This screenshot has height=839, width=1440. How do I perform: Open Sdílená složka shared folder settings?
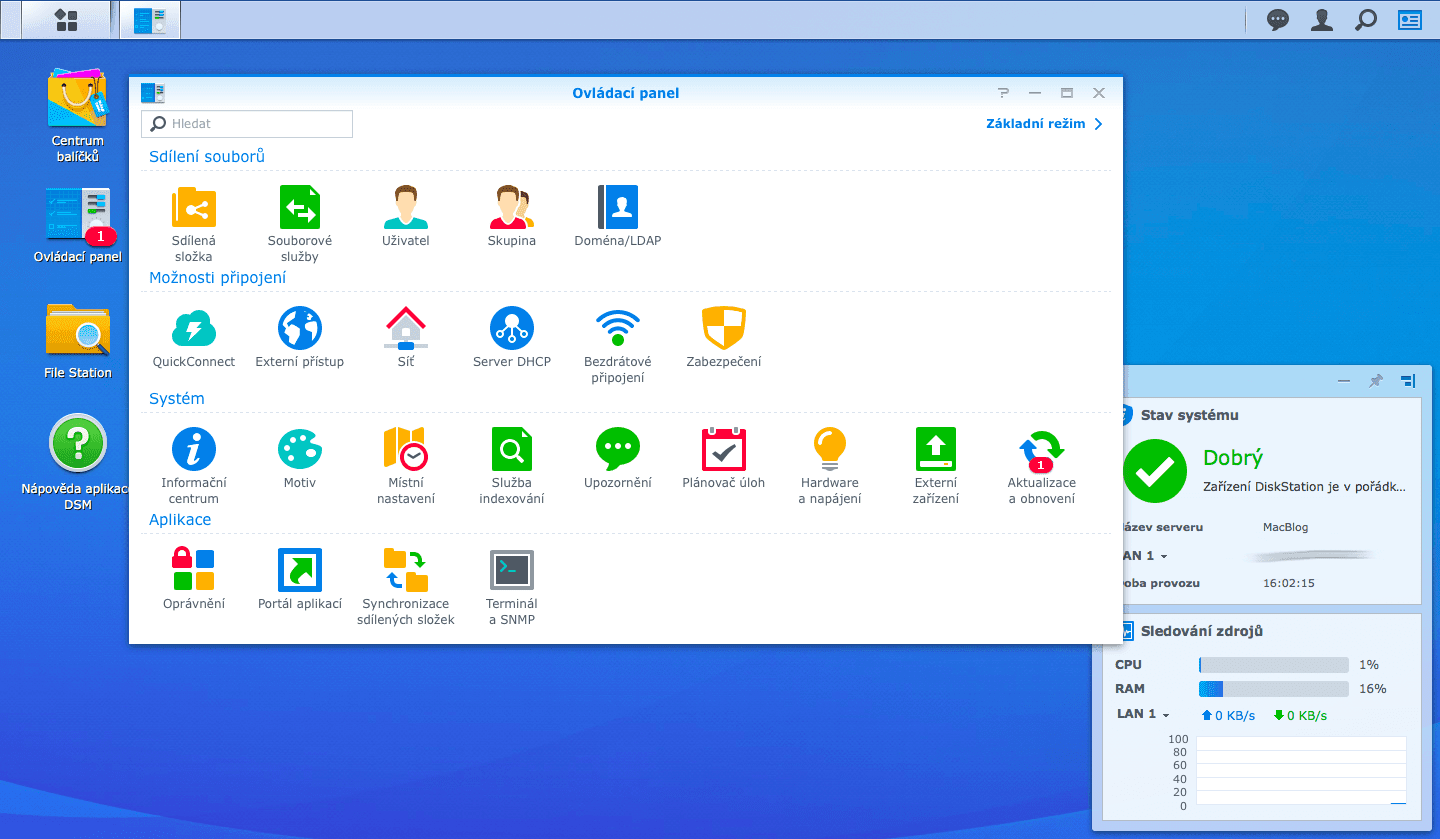(x=194, y=224)
